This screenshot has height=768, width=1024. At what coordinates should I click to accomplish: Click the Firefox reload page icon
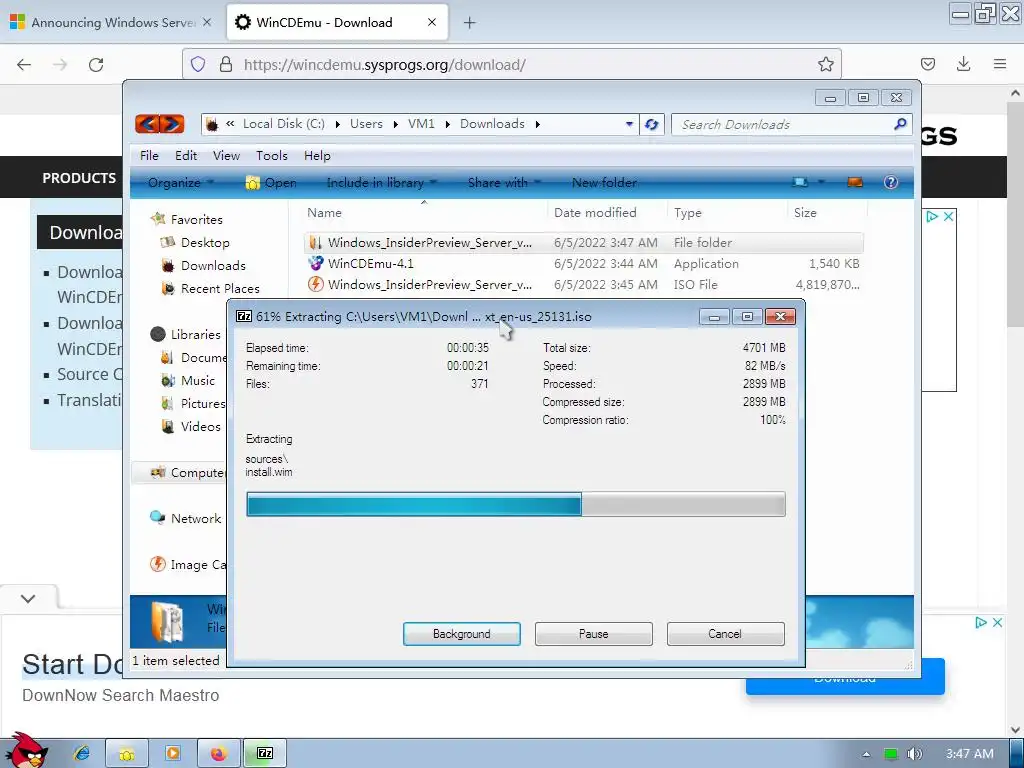click(96, 65)
